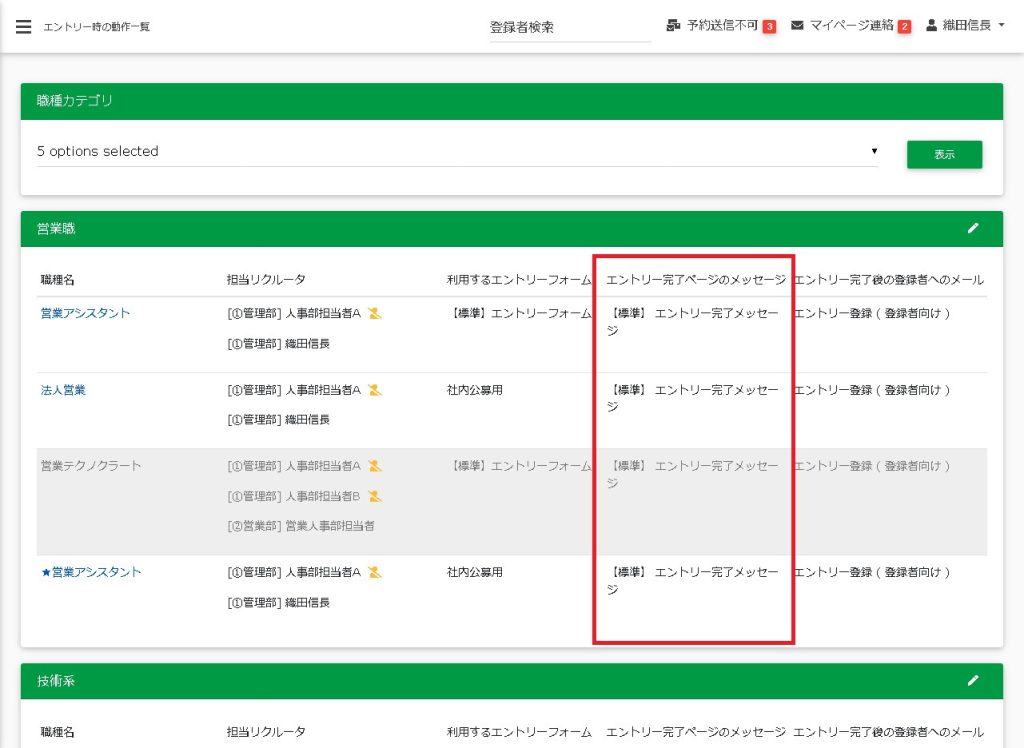Click notification-off icon in 営業アシスタント row
This screenshot has height=748, width=1024.
coord(375,314)
